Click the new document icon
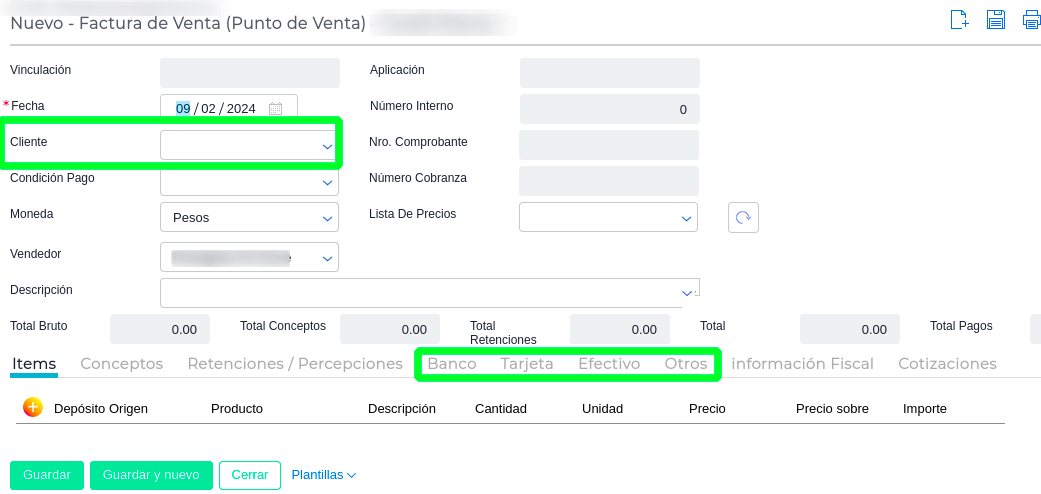The height and width of the screenshot is (494, 1041). pos(959,19)
